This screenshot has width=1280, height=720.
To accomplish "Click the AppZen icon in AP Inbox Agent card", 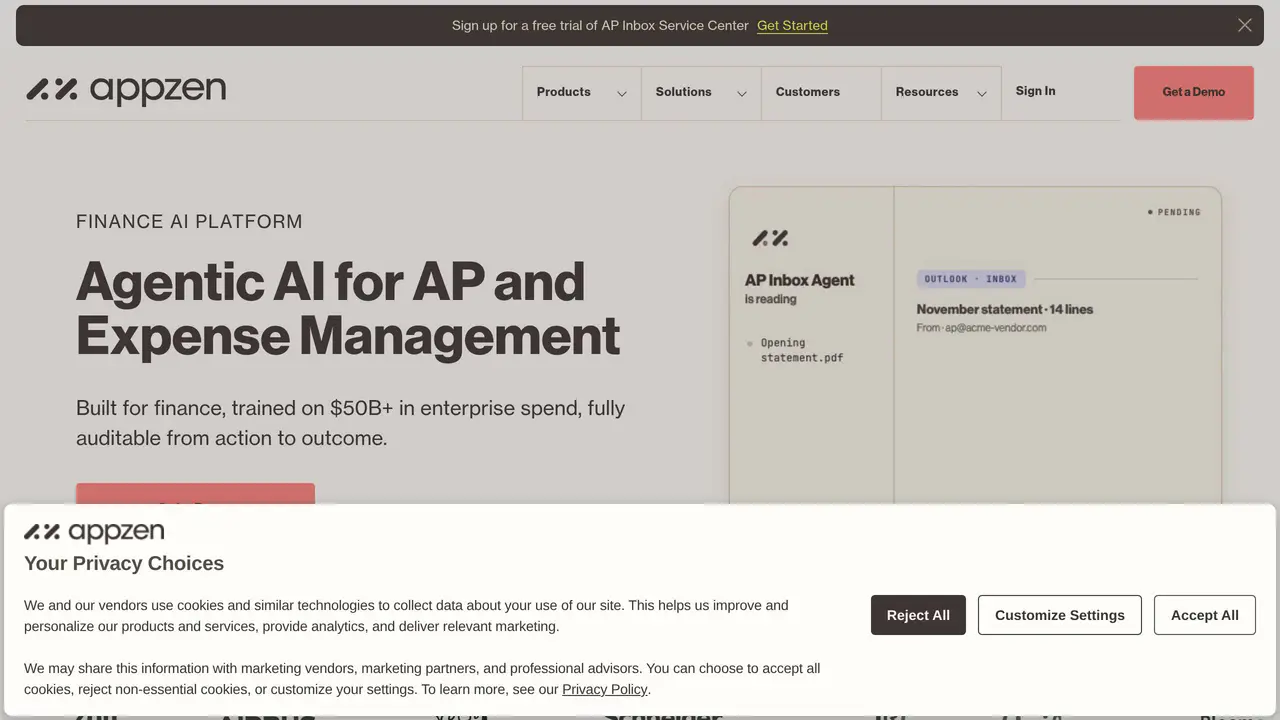I will coord(770,238).
